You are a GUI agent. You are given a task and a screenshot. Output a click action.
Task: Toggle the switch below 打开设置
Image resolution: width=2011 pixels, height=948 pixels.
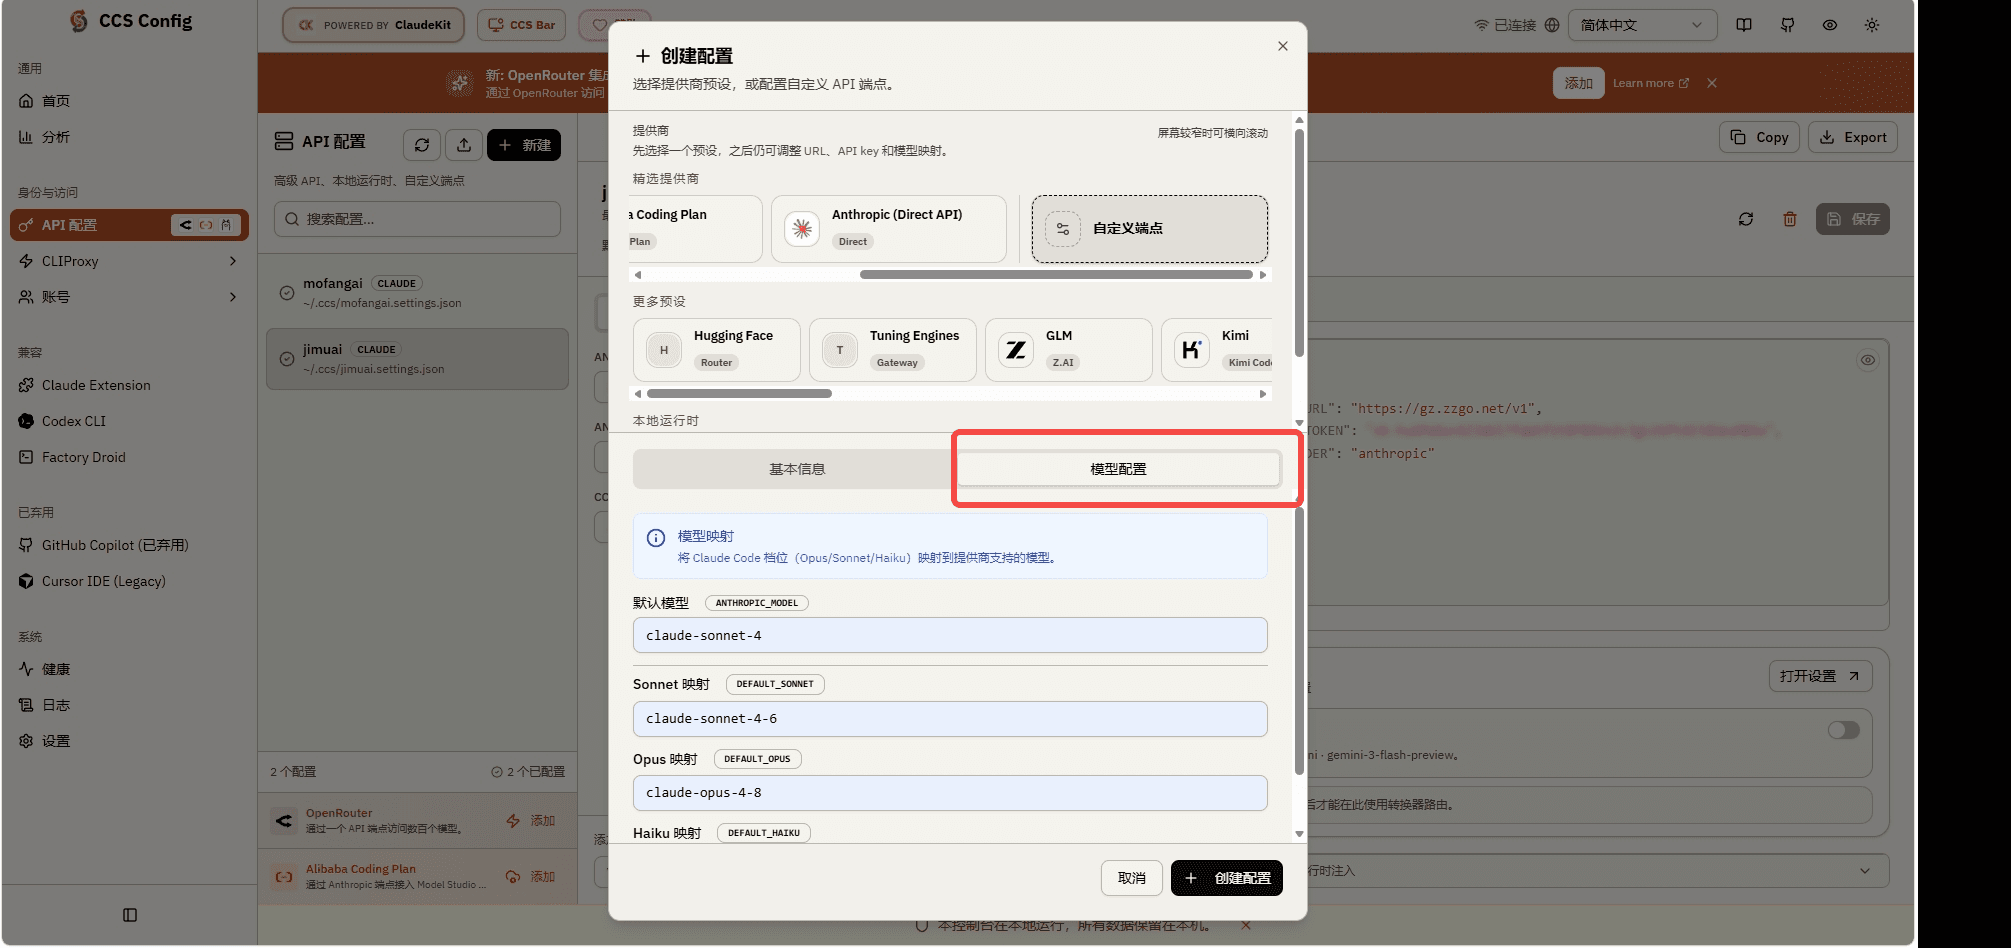click(x=1844, y=730)
